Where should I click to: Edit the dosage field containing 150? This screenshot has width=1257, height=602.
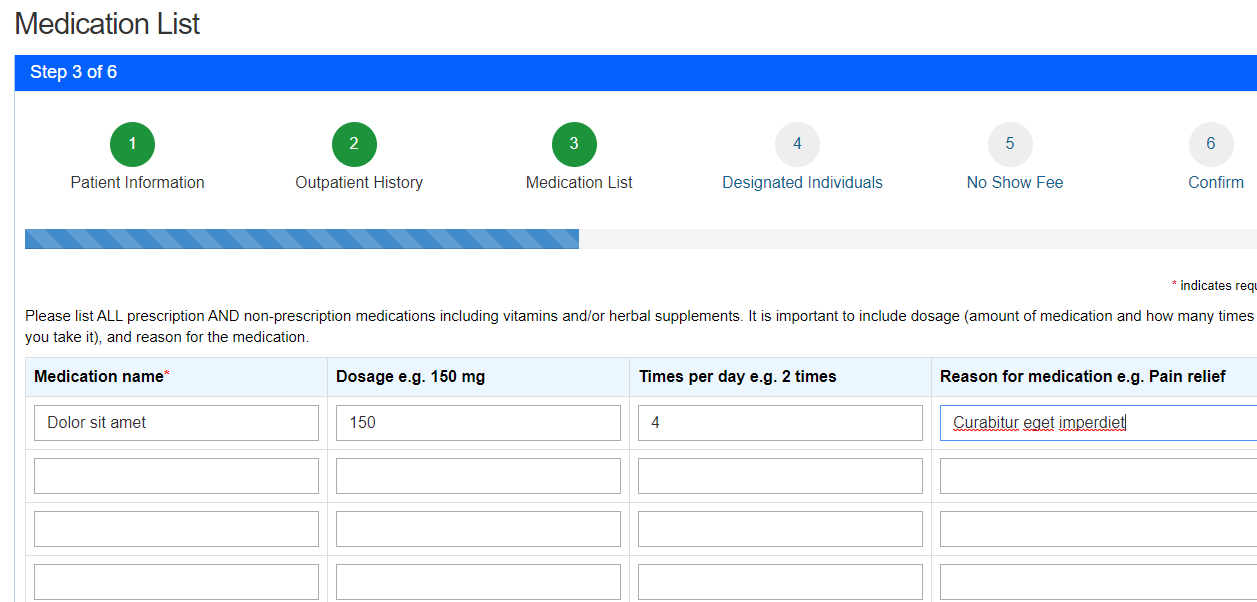click(478, 423)
